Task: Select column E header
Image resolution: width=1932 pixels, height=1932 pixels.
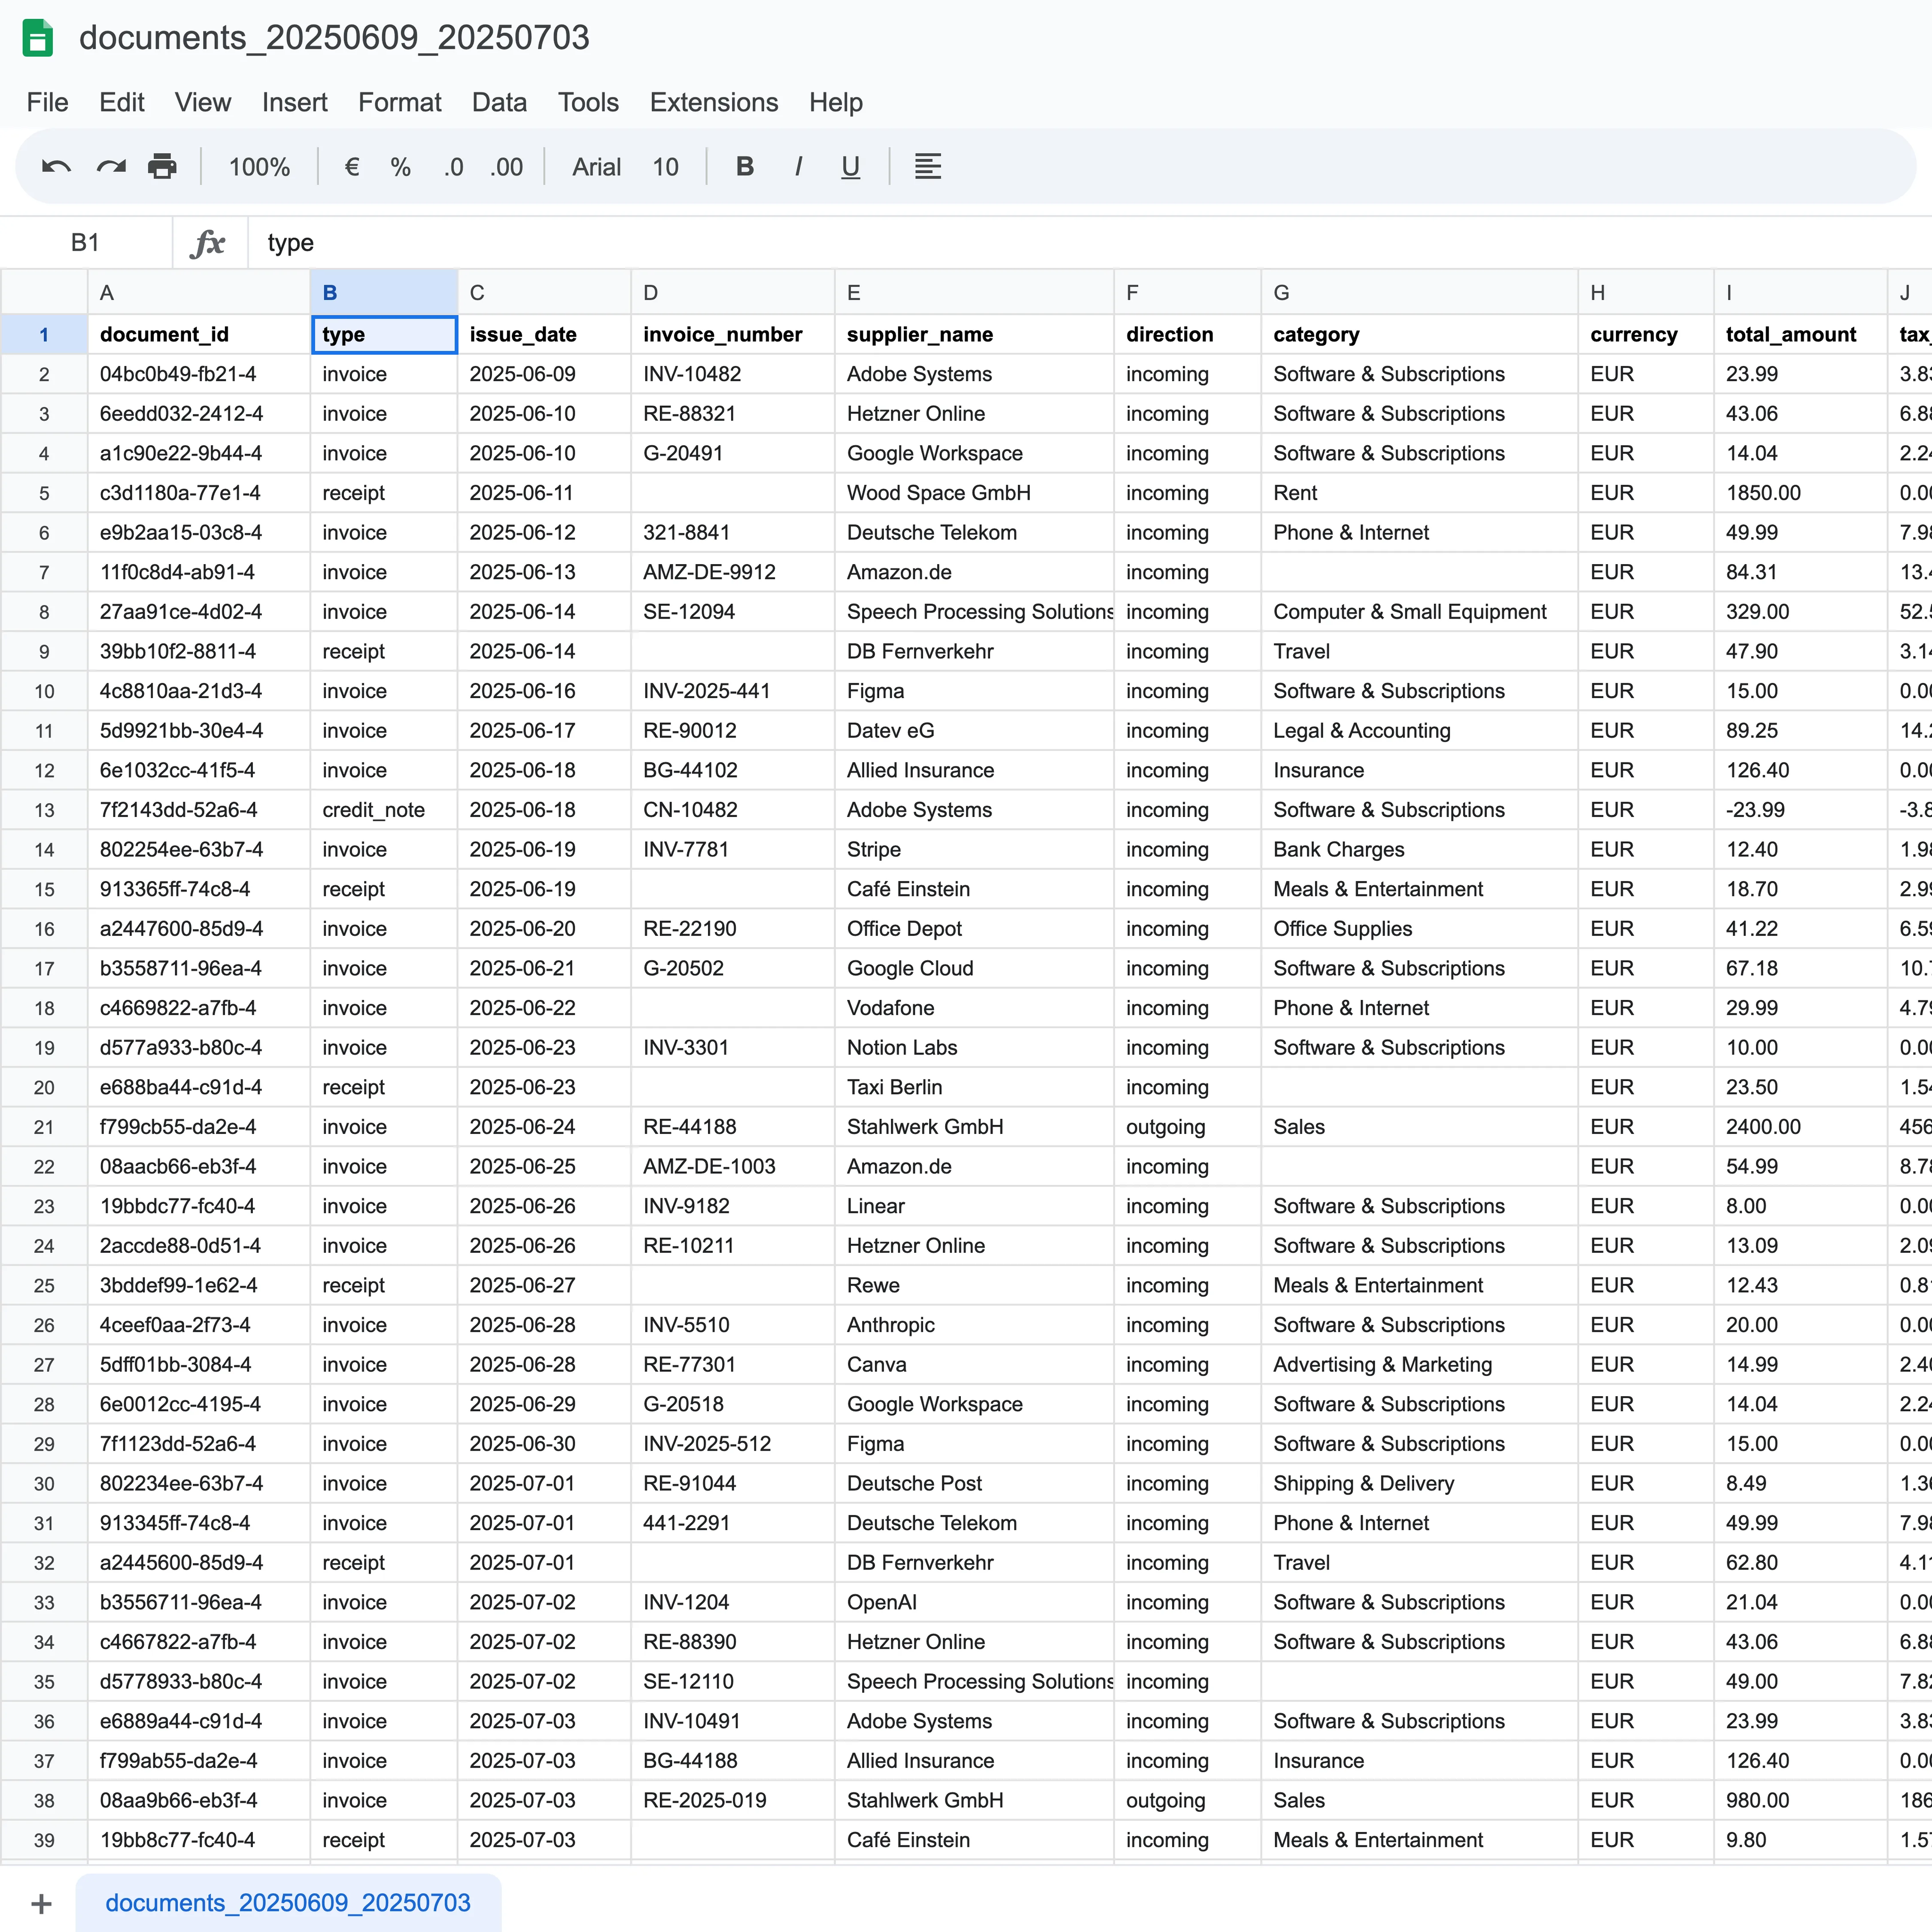Action: pos(974,293)
